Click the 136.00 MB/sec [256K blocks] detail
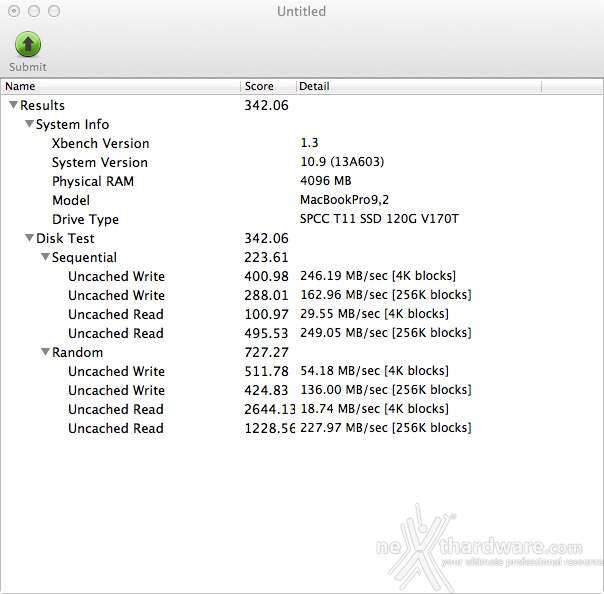The height and width of the screenshot is (594, 604). click(386, 389)
